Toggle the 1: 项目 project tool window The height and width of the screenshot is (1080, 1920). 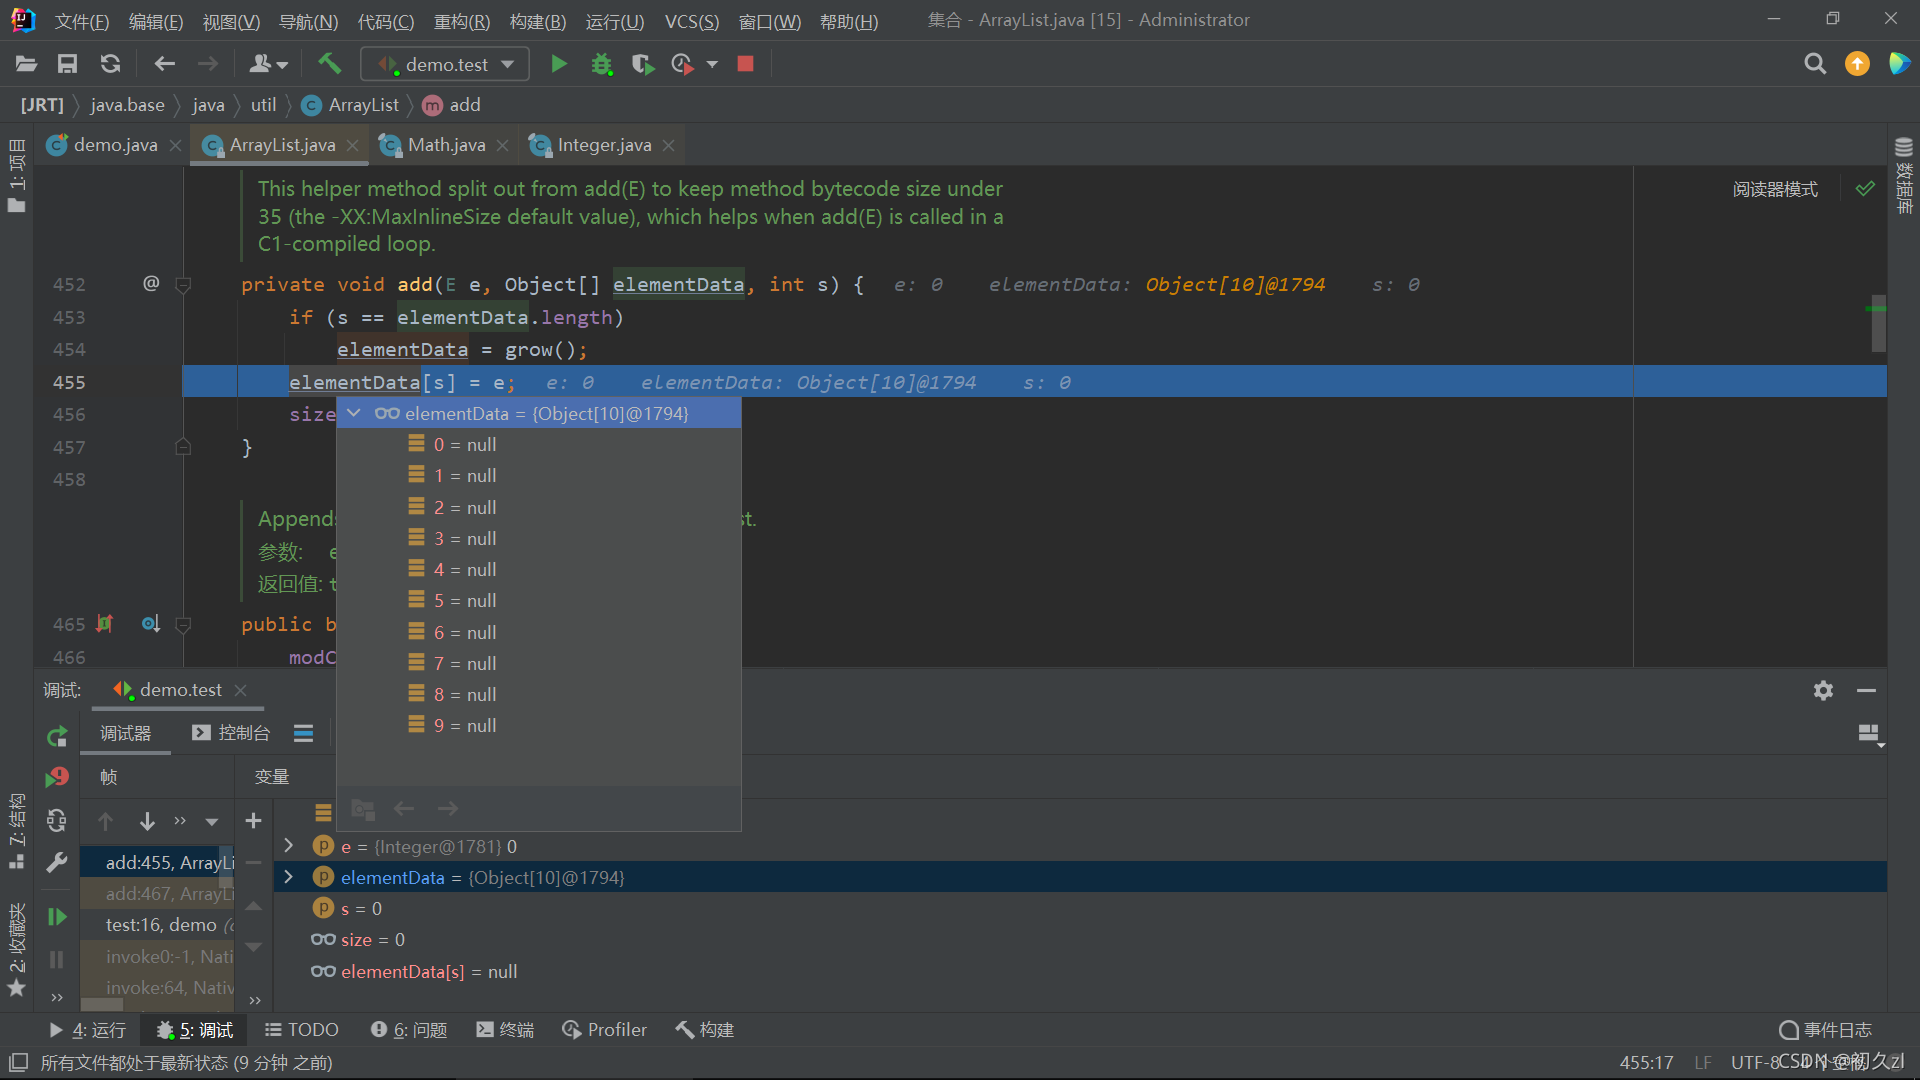(17, 176)
